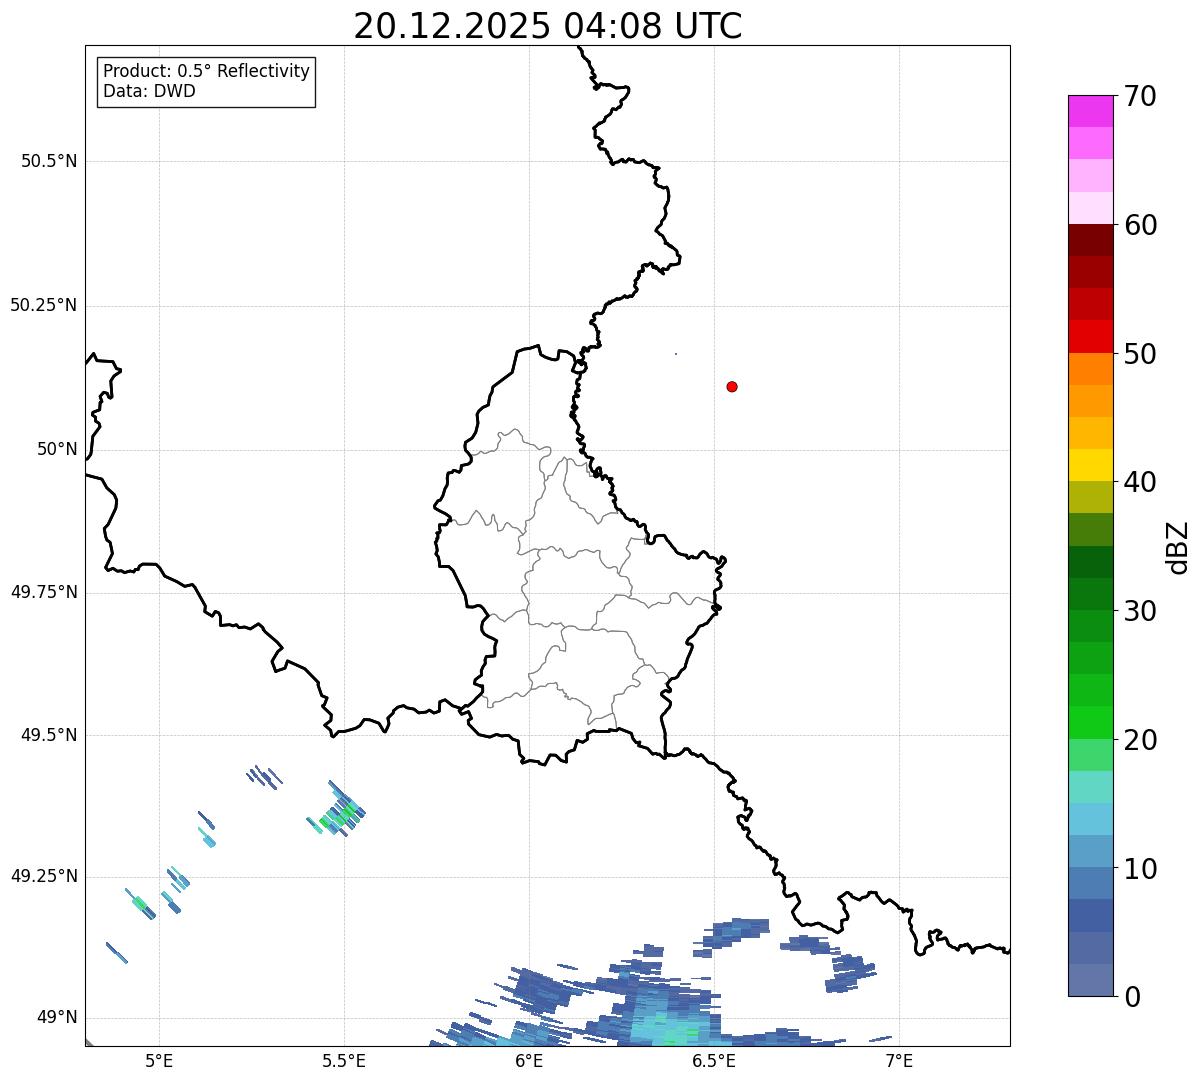
Task: Click the top magenta colorbar segment
Action: click(x=1090, y=111)
